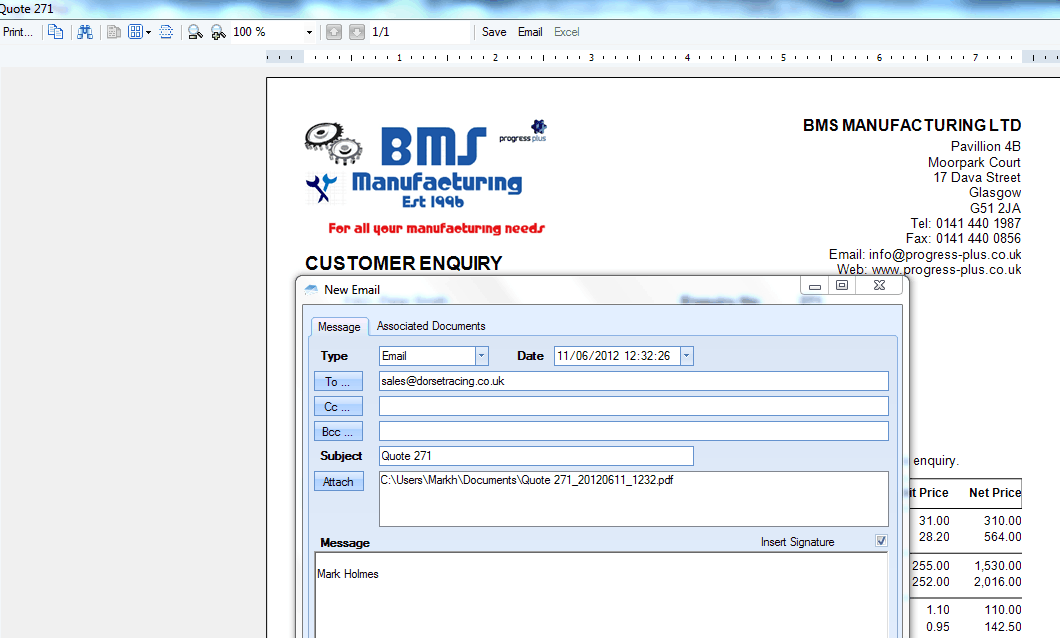
Task: Toggle the Insert Signature checkbox
Action: (881, 541)
